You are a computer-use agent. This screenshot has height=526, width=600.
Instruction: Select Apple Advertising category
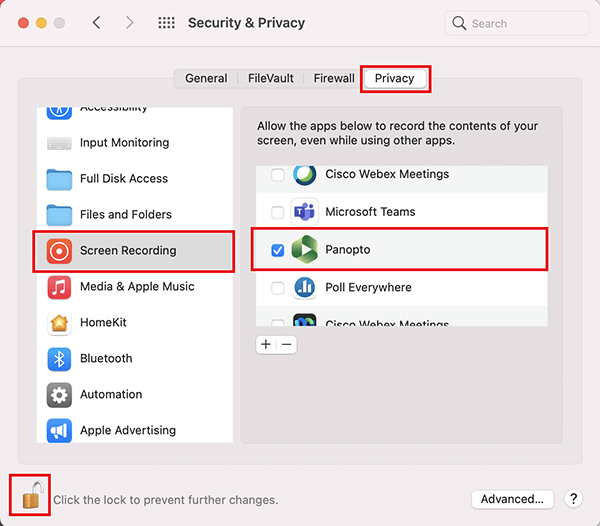(x=134, y=430)
